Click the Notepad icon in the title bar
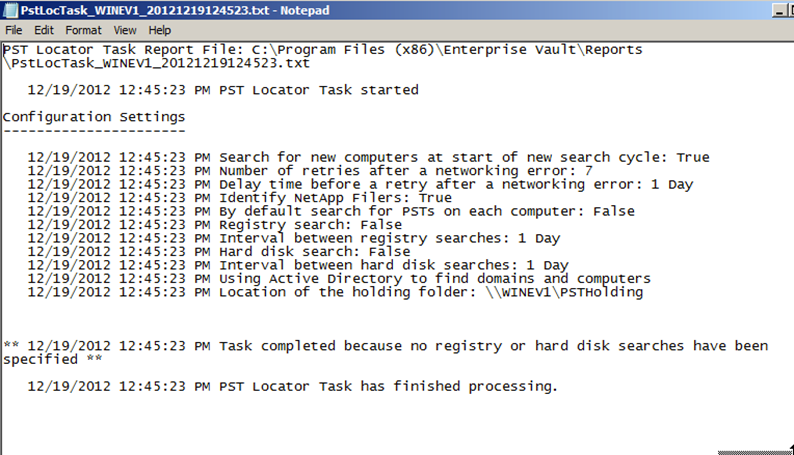The width and height of the screenshot is (794, 455). [10, 10]
